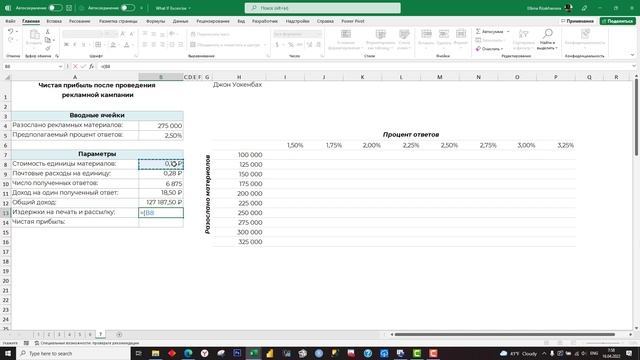Viewport: 640px width, 360px height.
Task: Click the save icon in title bar
Action: coord(69,8)
